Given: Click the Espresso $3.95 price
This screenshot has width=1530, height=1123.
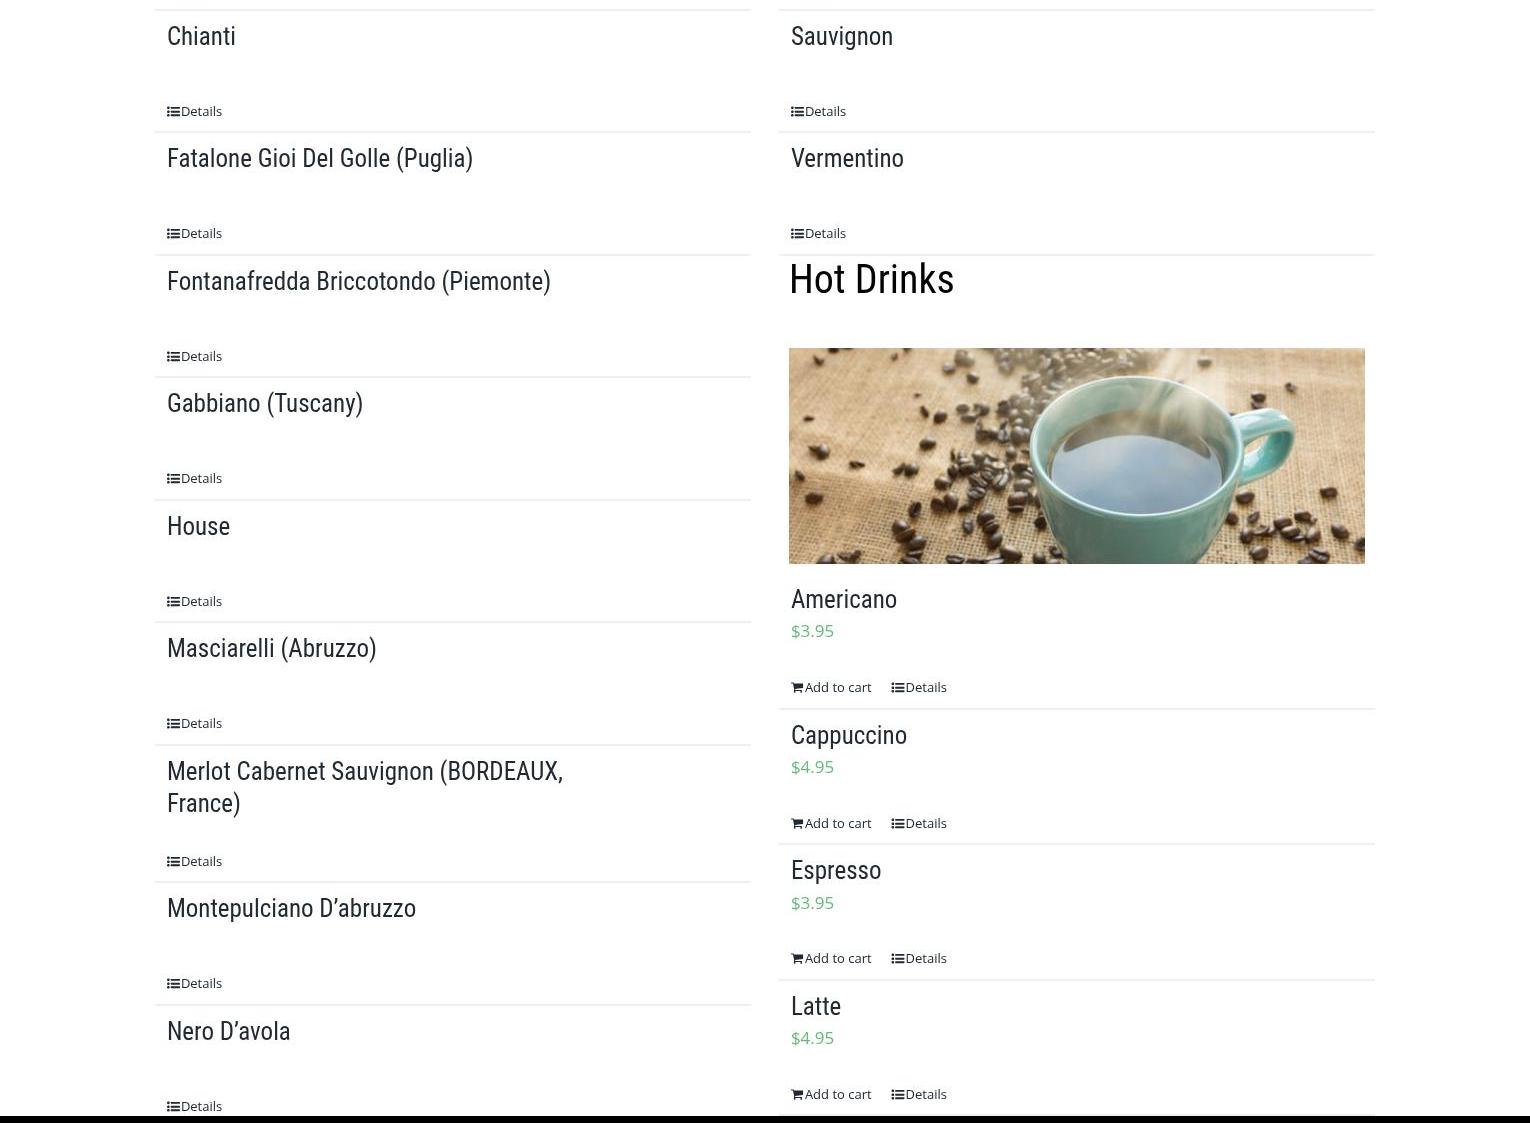Looking at the screenshot, I should tap(812, 903).
